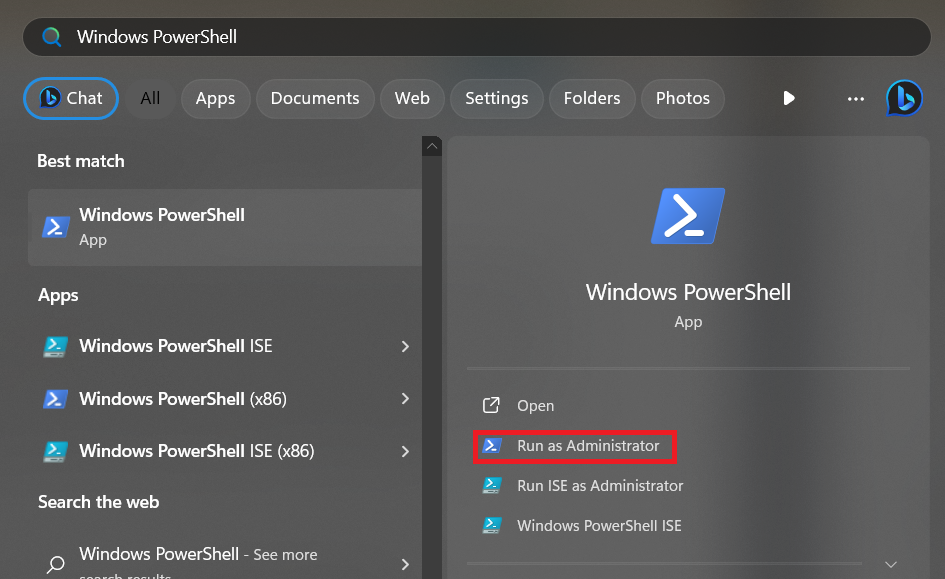Click the PowerShell ISE (x86) app icon
The width and height of the screenshot is (945, 579).
pos(56,451)
